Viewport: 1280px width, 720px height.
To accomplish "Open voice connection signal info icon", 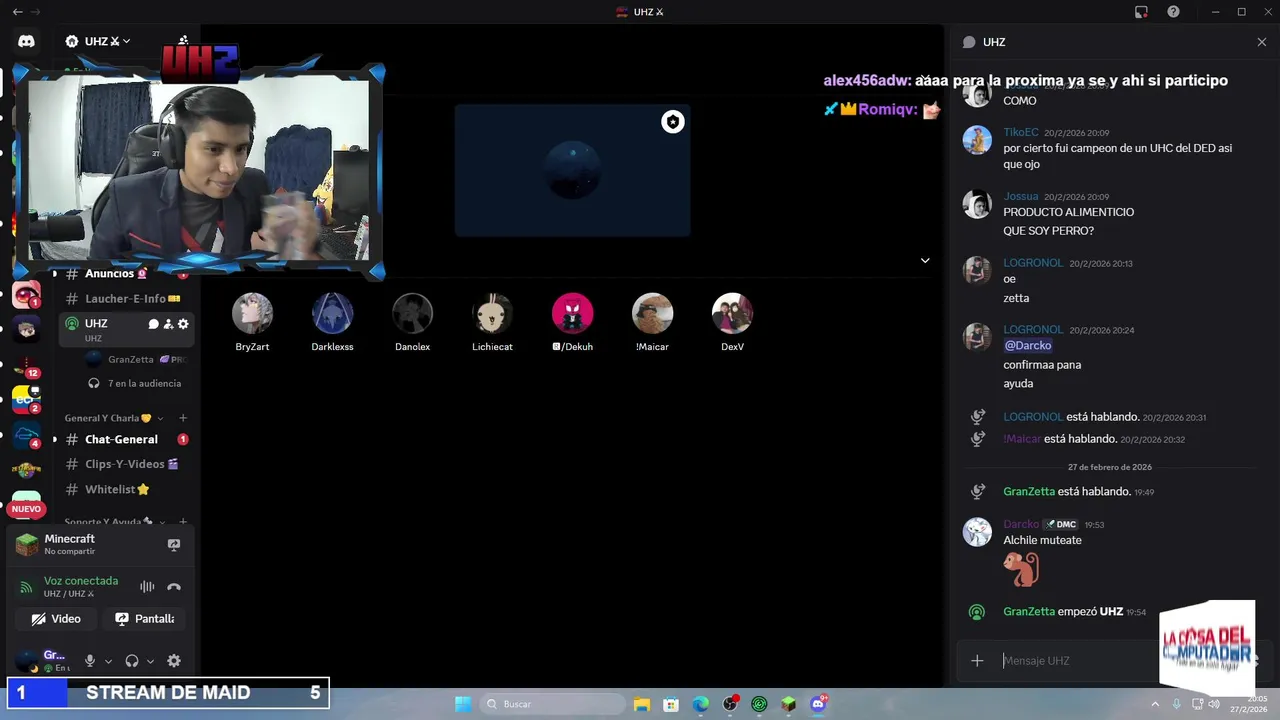I will pos(26,587).
